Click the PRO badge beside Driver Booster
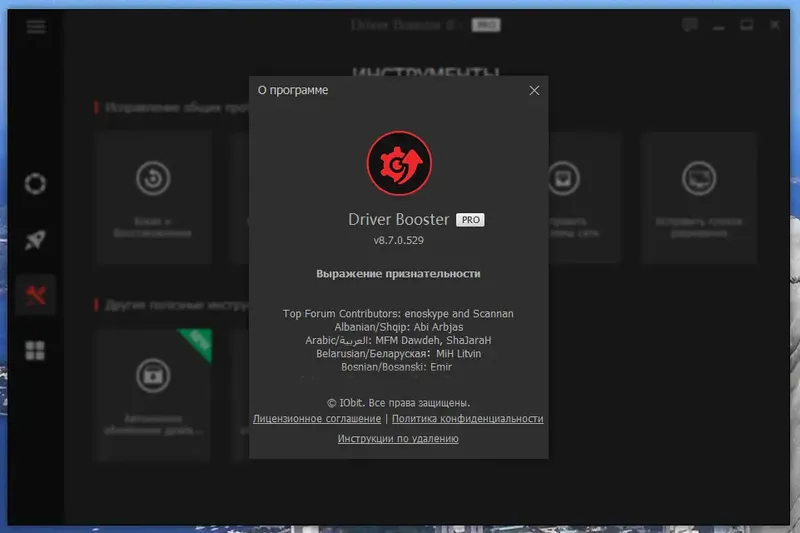 pyautogui.click(x=470, y=220)
